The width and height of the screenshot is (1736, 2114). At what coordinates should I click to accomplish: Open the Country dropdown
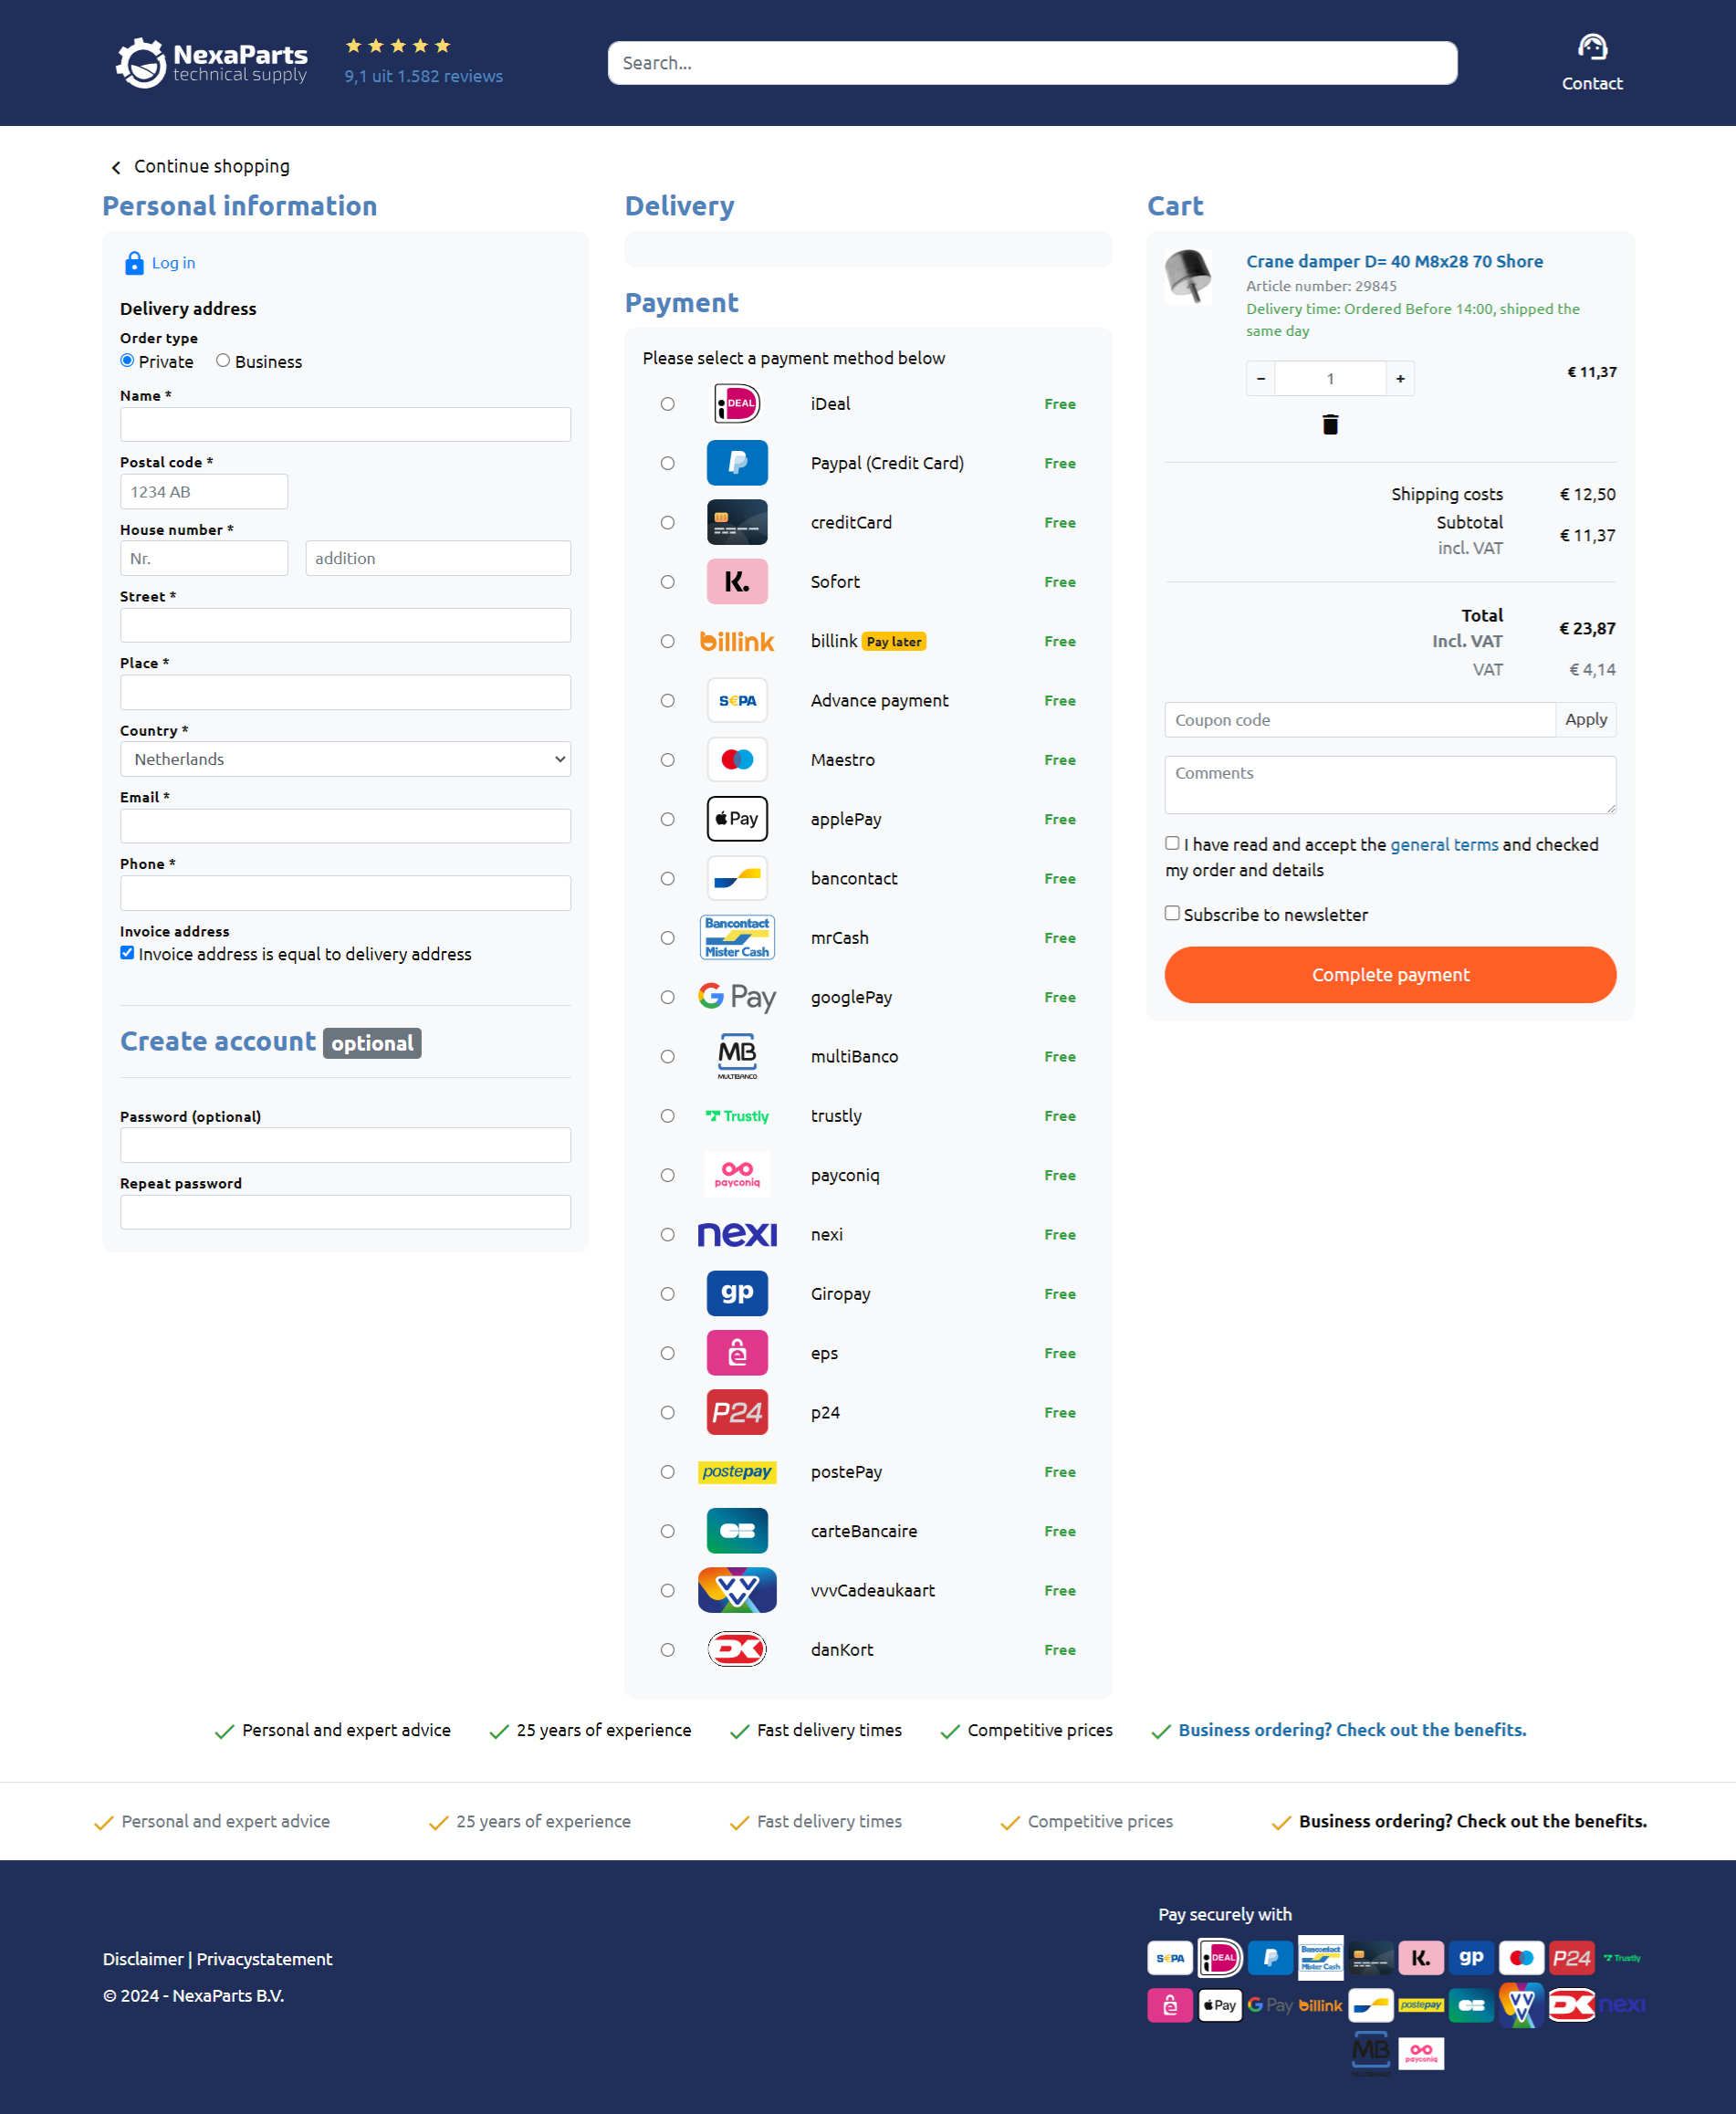click(345, 759)
